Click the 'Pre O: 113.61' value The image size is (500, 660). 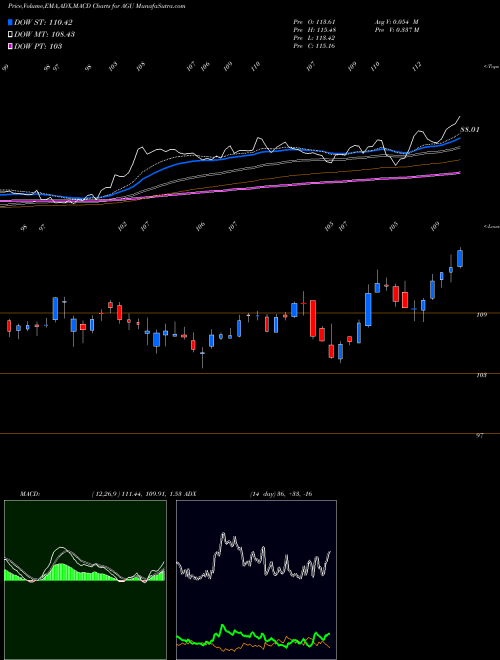click(314, 22)
